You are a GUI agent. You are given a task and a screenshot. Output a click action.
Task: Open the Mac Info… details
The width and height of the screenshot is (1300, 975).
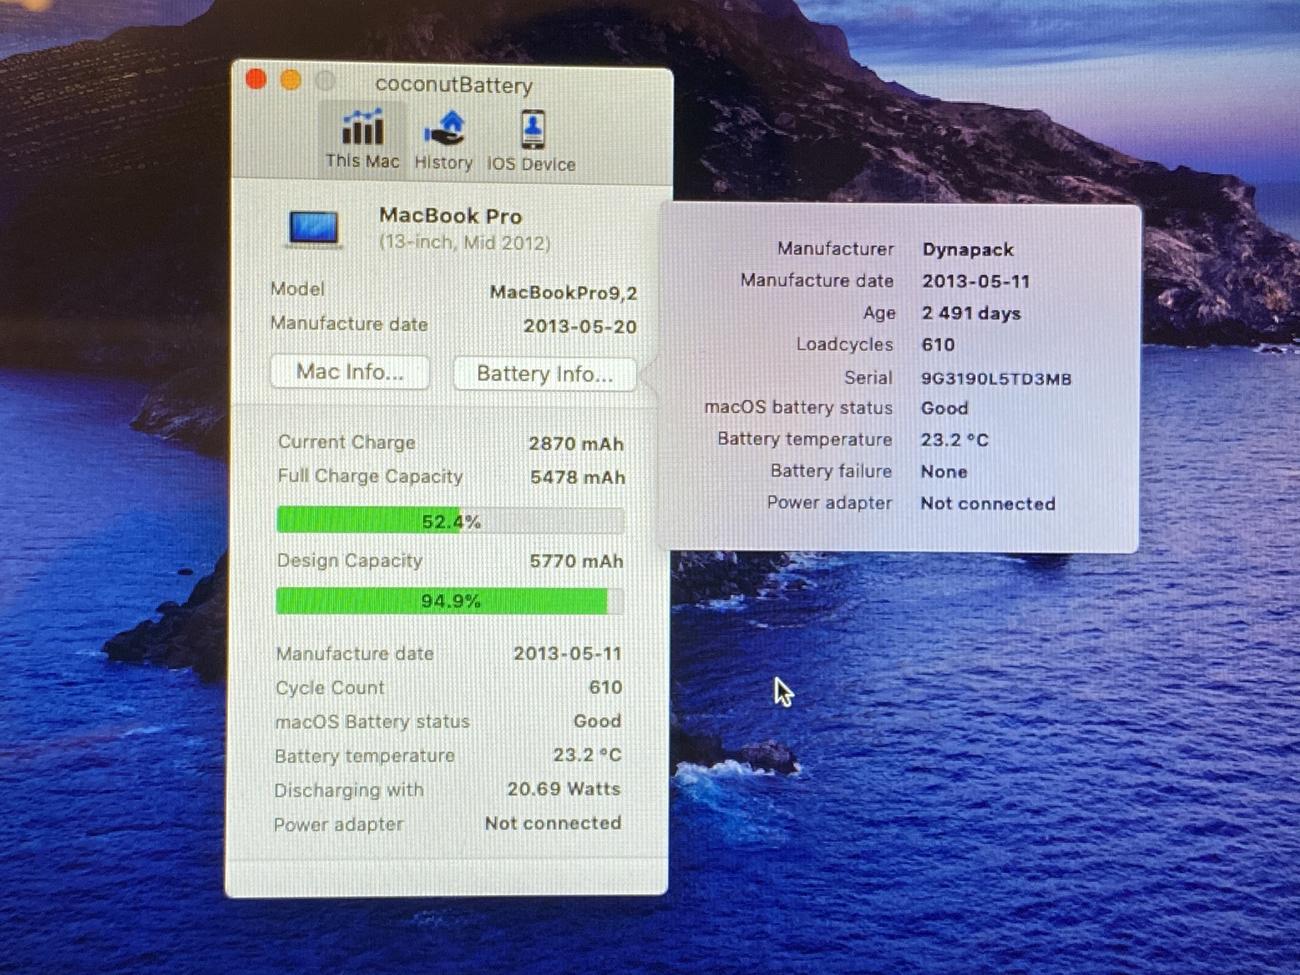tap(349, 372)
